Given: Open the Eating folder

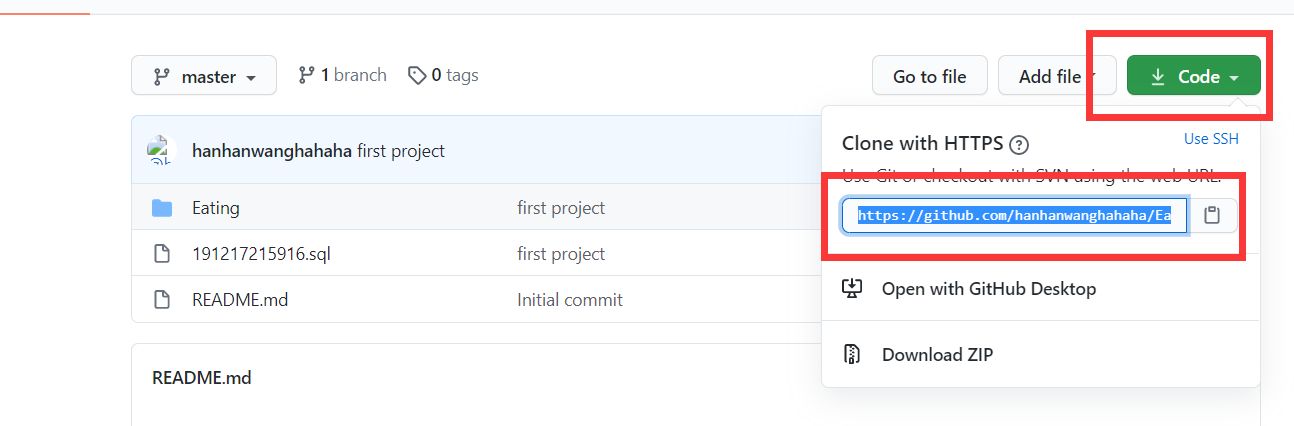Looking at the screenshot, I should tap(216, 208).
